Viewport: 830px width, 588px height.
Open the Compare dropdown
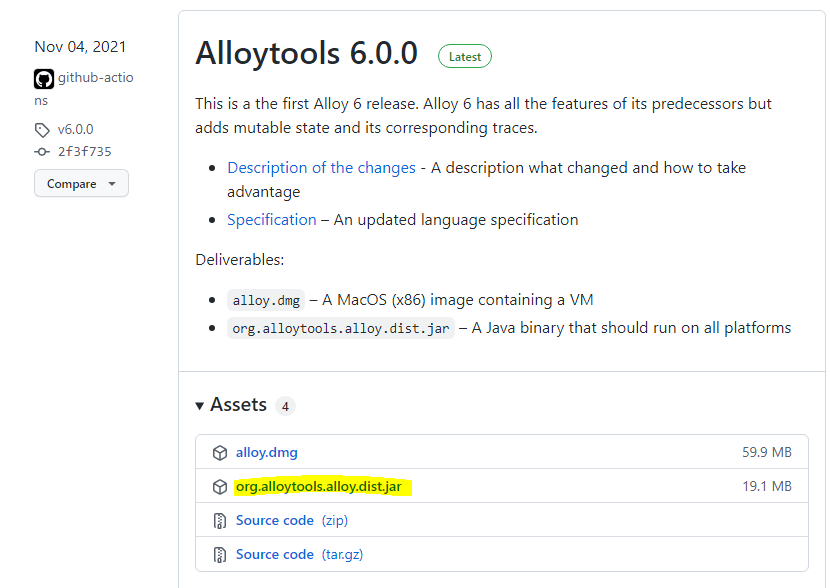(x=82, y=184)
